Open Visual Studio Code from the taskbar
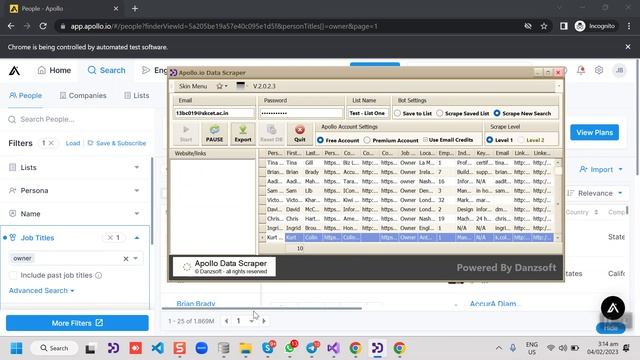The image size is (640, 360). pos(158,348)
